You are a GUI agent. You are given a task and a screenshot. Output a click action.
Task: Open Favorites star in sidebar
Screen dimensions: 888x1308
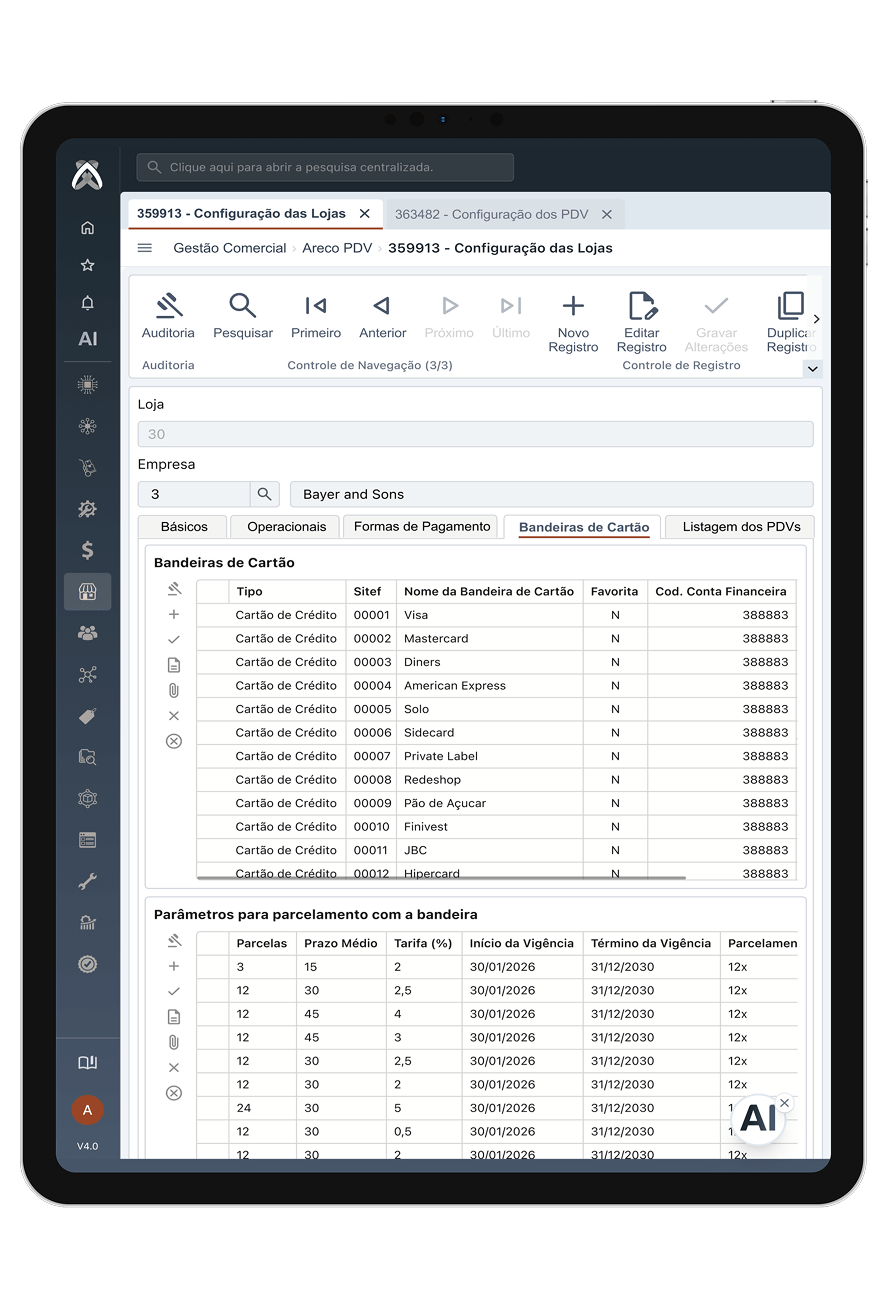[87, 265]
